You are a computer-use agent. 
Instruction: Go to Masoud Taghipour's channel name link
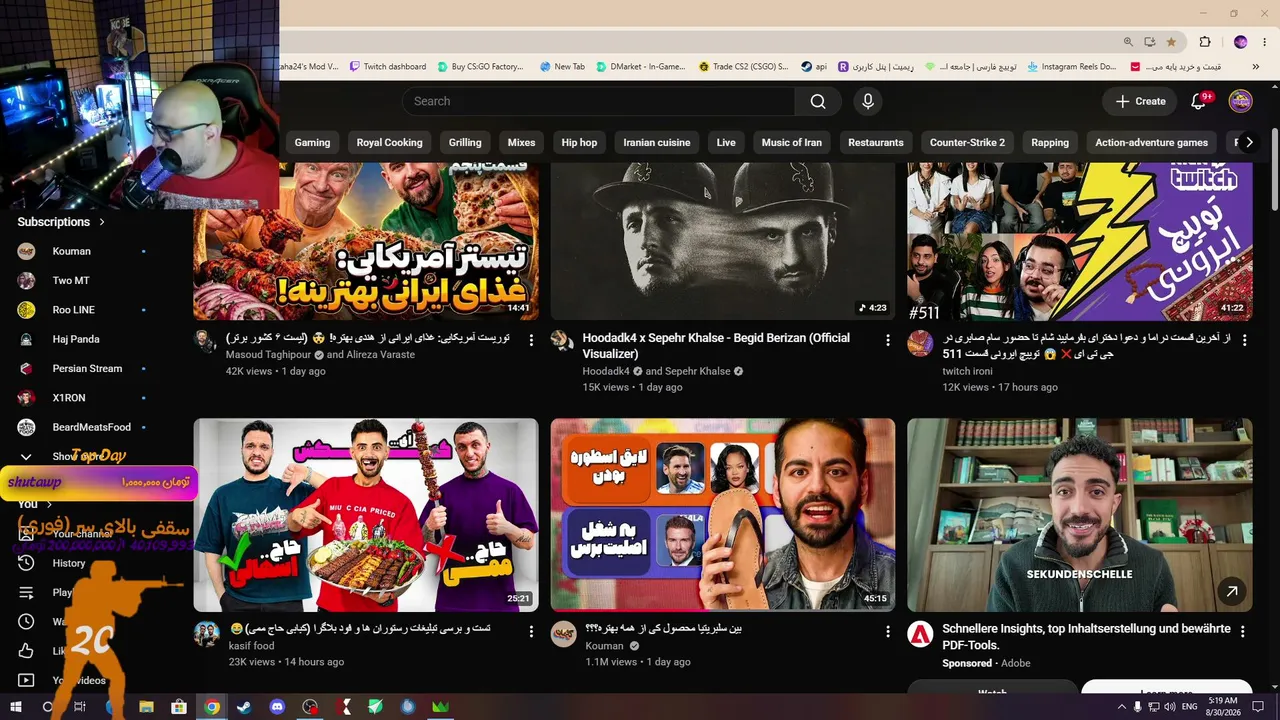(270, 355)
